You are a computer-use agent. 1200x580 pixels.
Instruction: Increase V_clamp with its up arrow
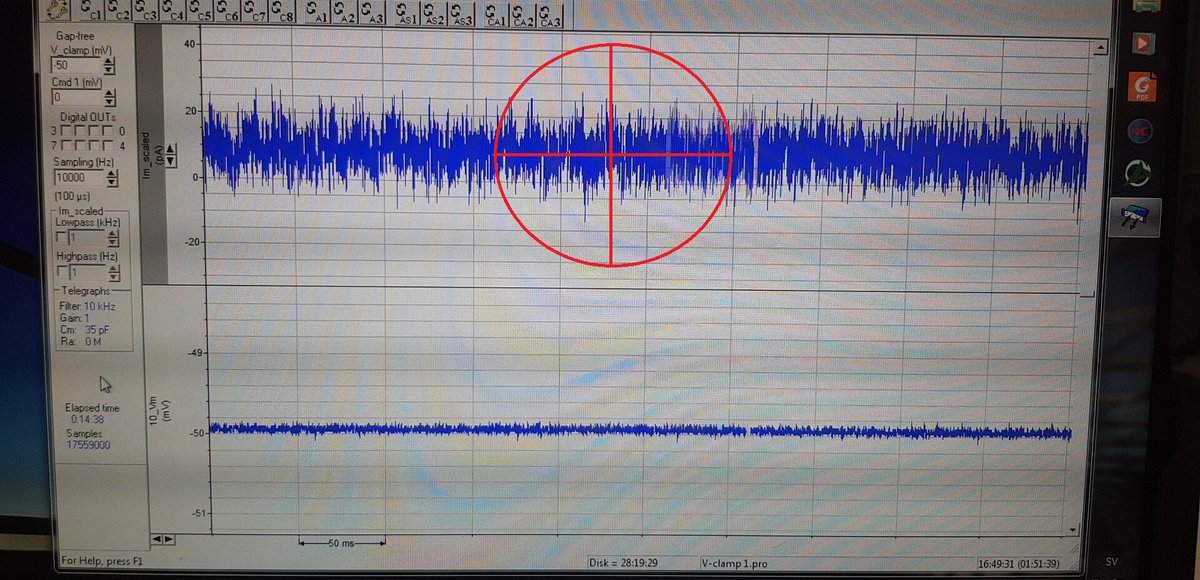click(109, 61)
